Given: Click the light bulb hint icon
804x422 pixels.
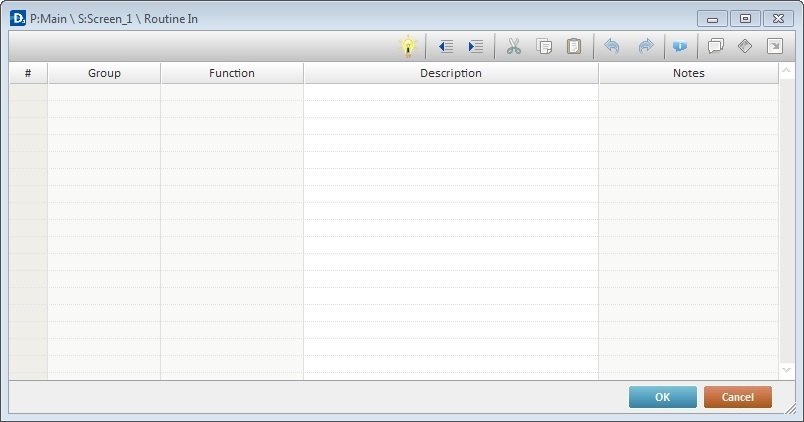Looking at the screenshot, I should coord(408,46).
